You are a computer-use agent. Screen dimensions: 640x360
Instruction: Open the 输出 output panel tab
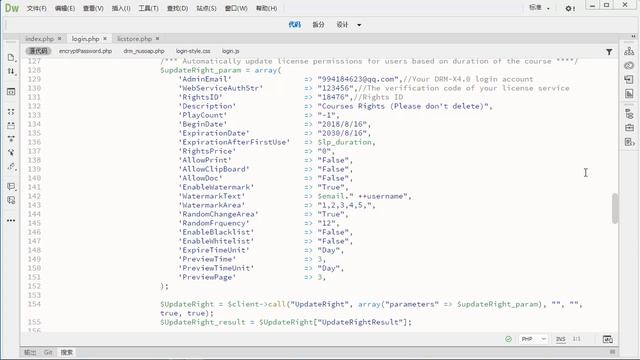tap(30, 352)
